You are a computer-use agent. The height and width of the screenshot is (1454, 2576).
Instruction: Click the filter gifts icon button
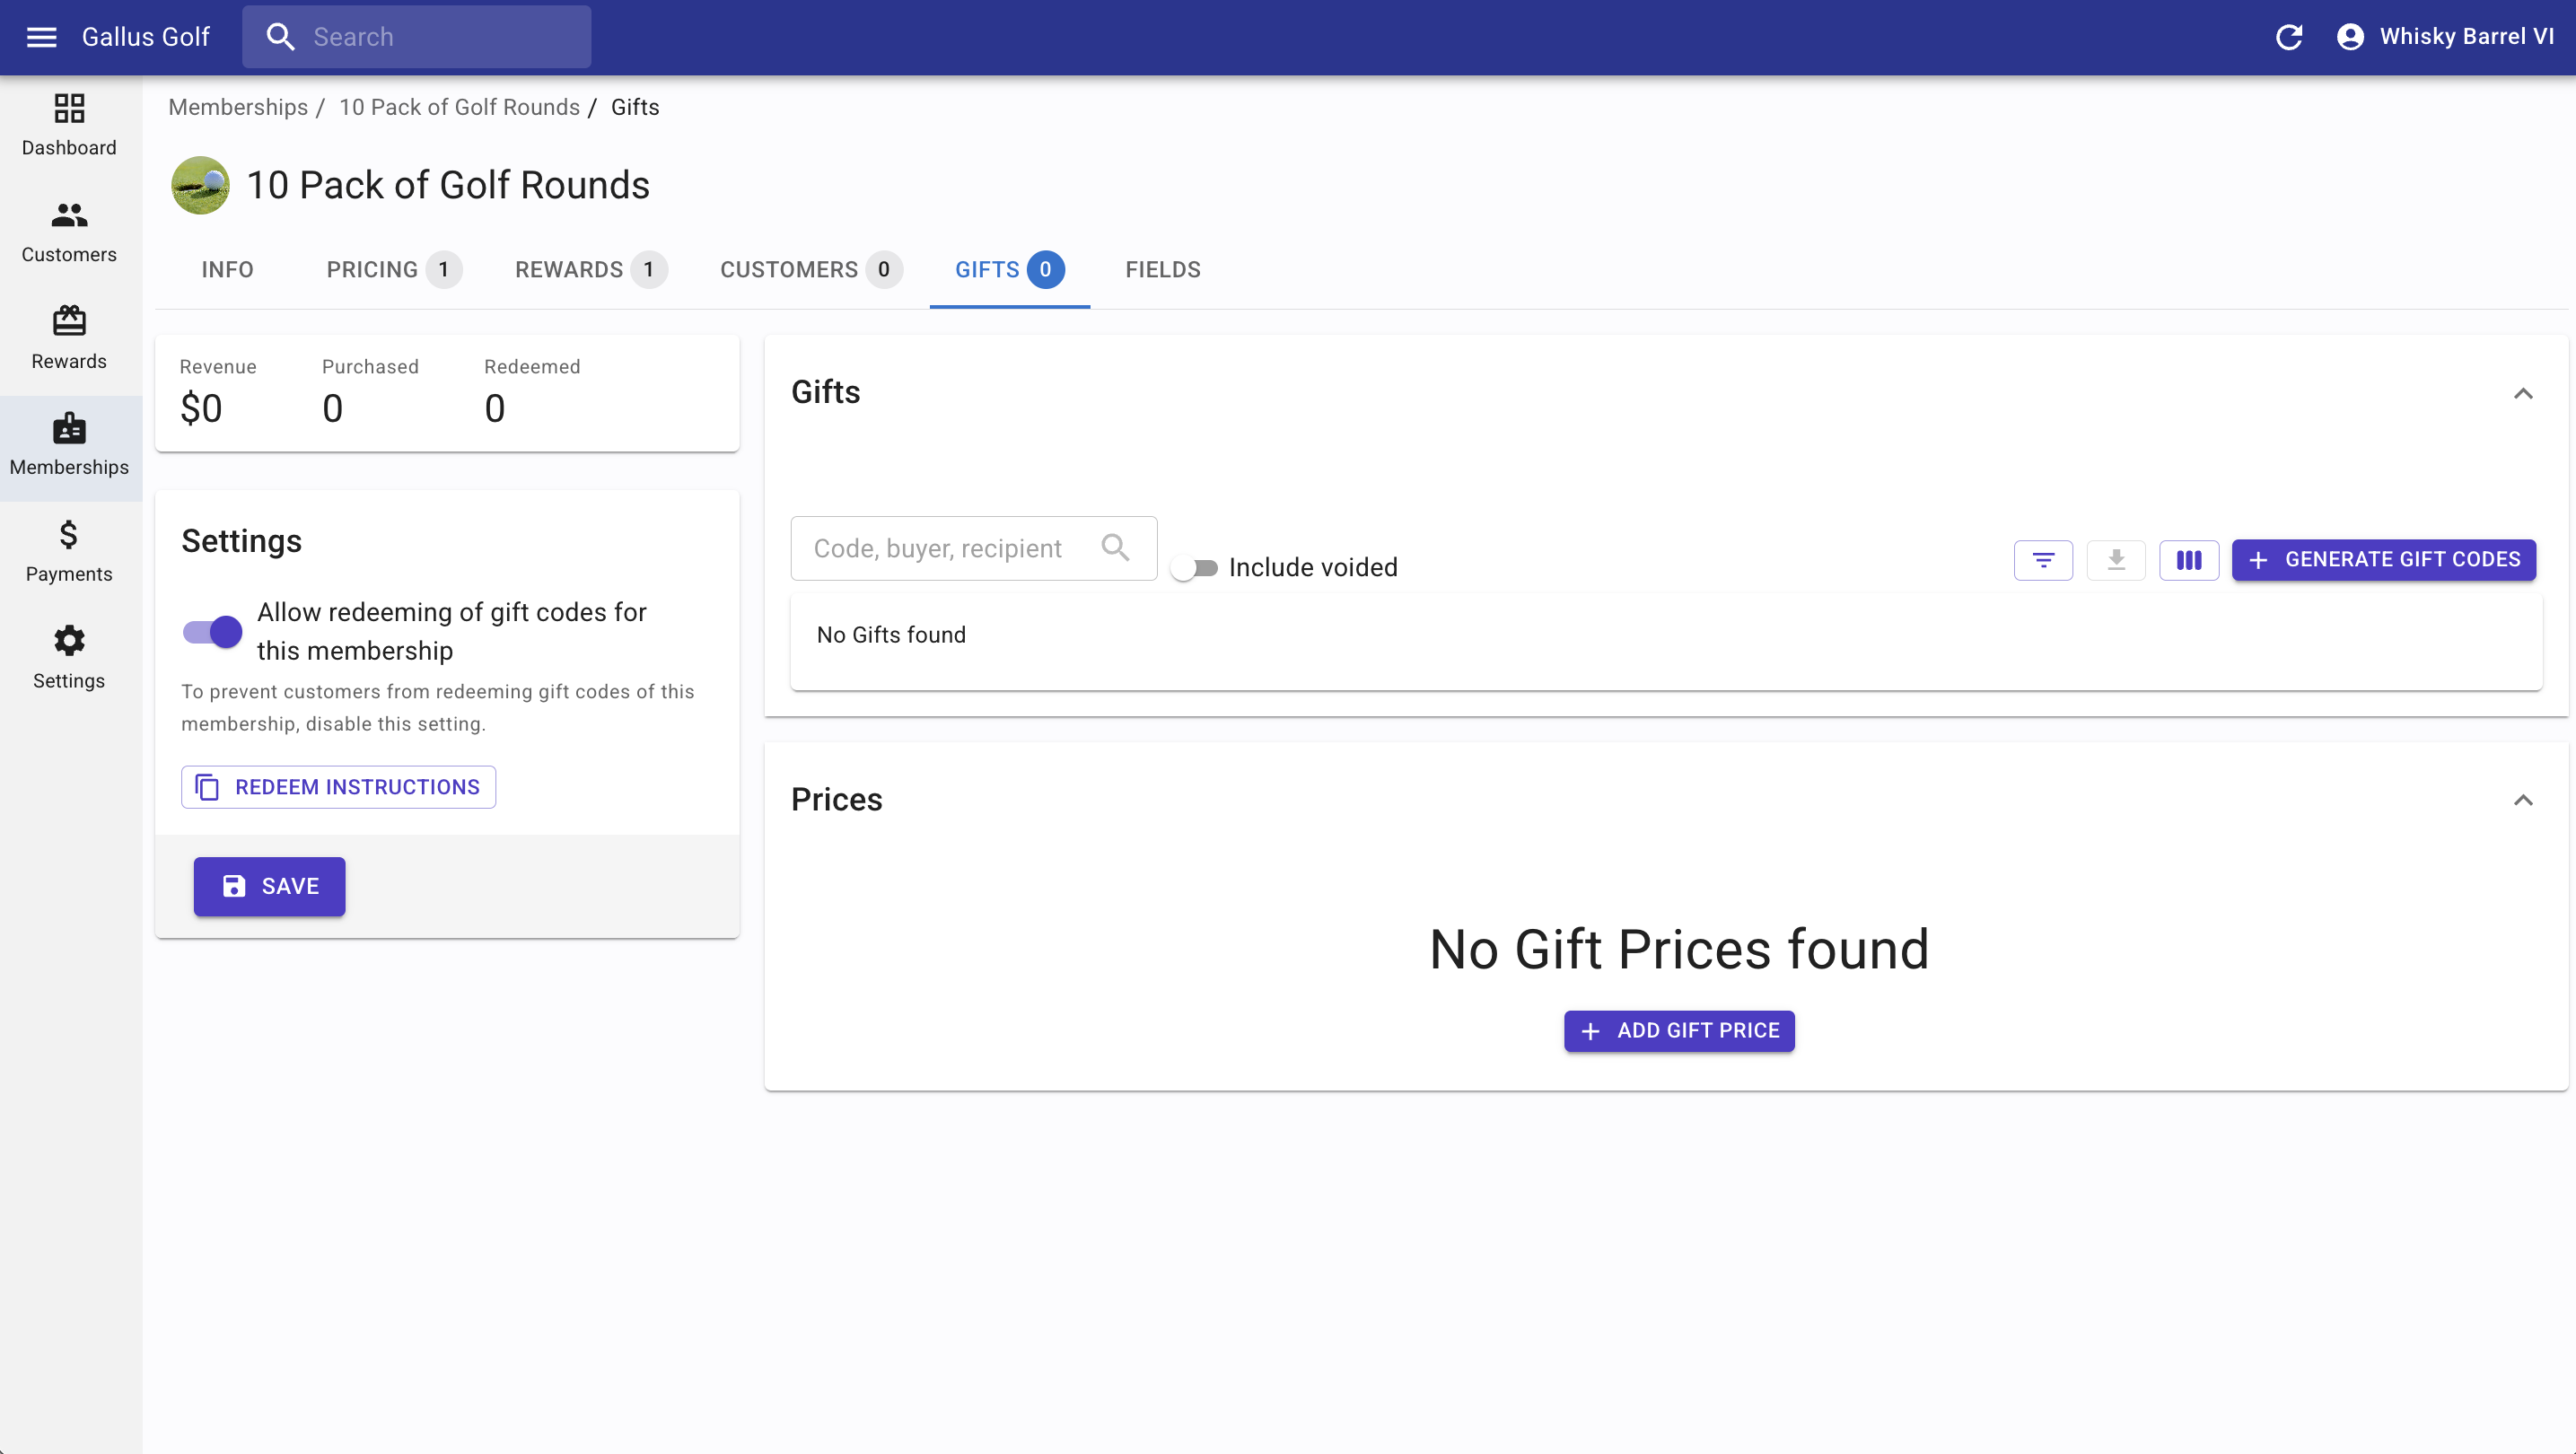pyautogui.click(x=2043, y=560)
